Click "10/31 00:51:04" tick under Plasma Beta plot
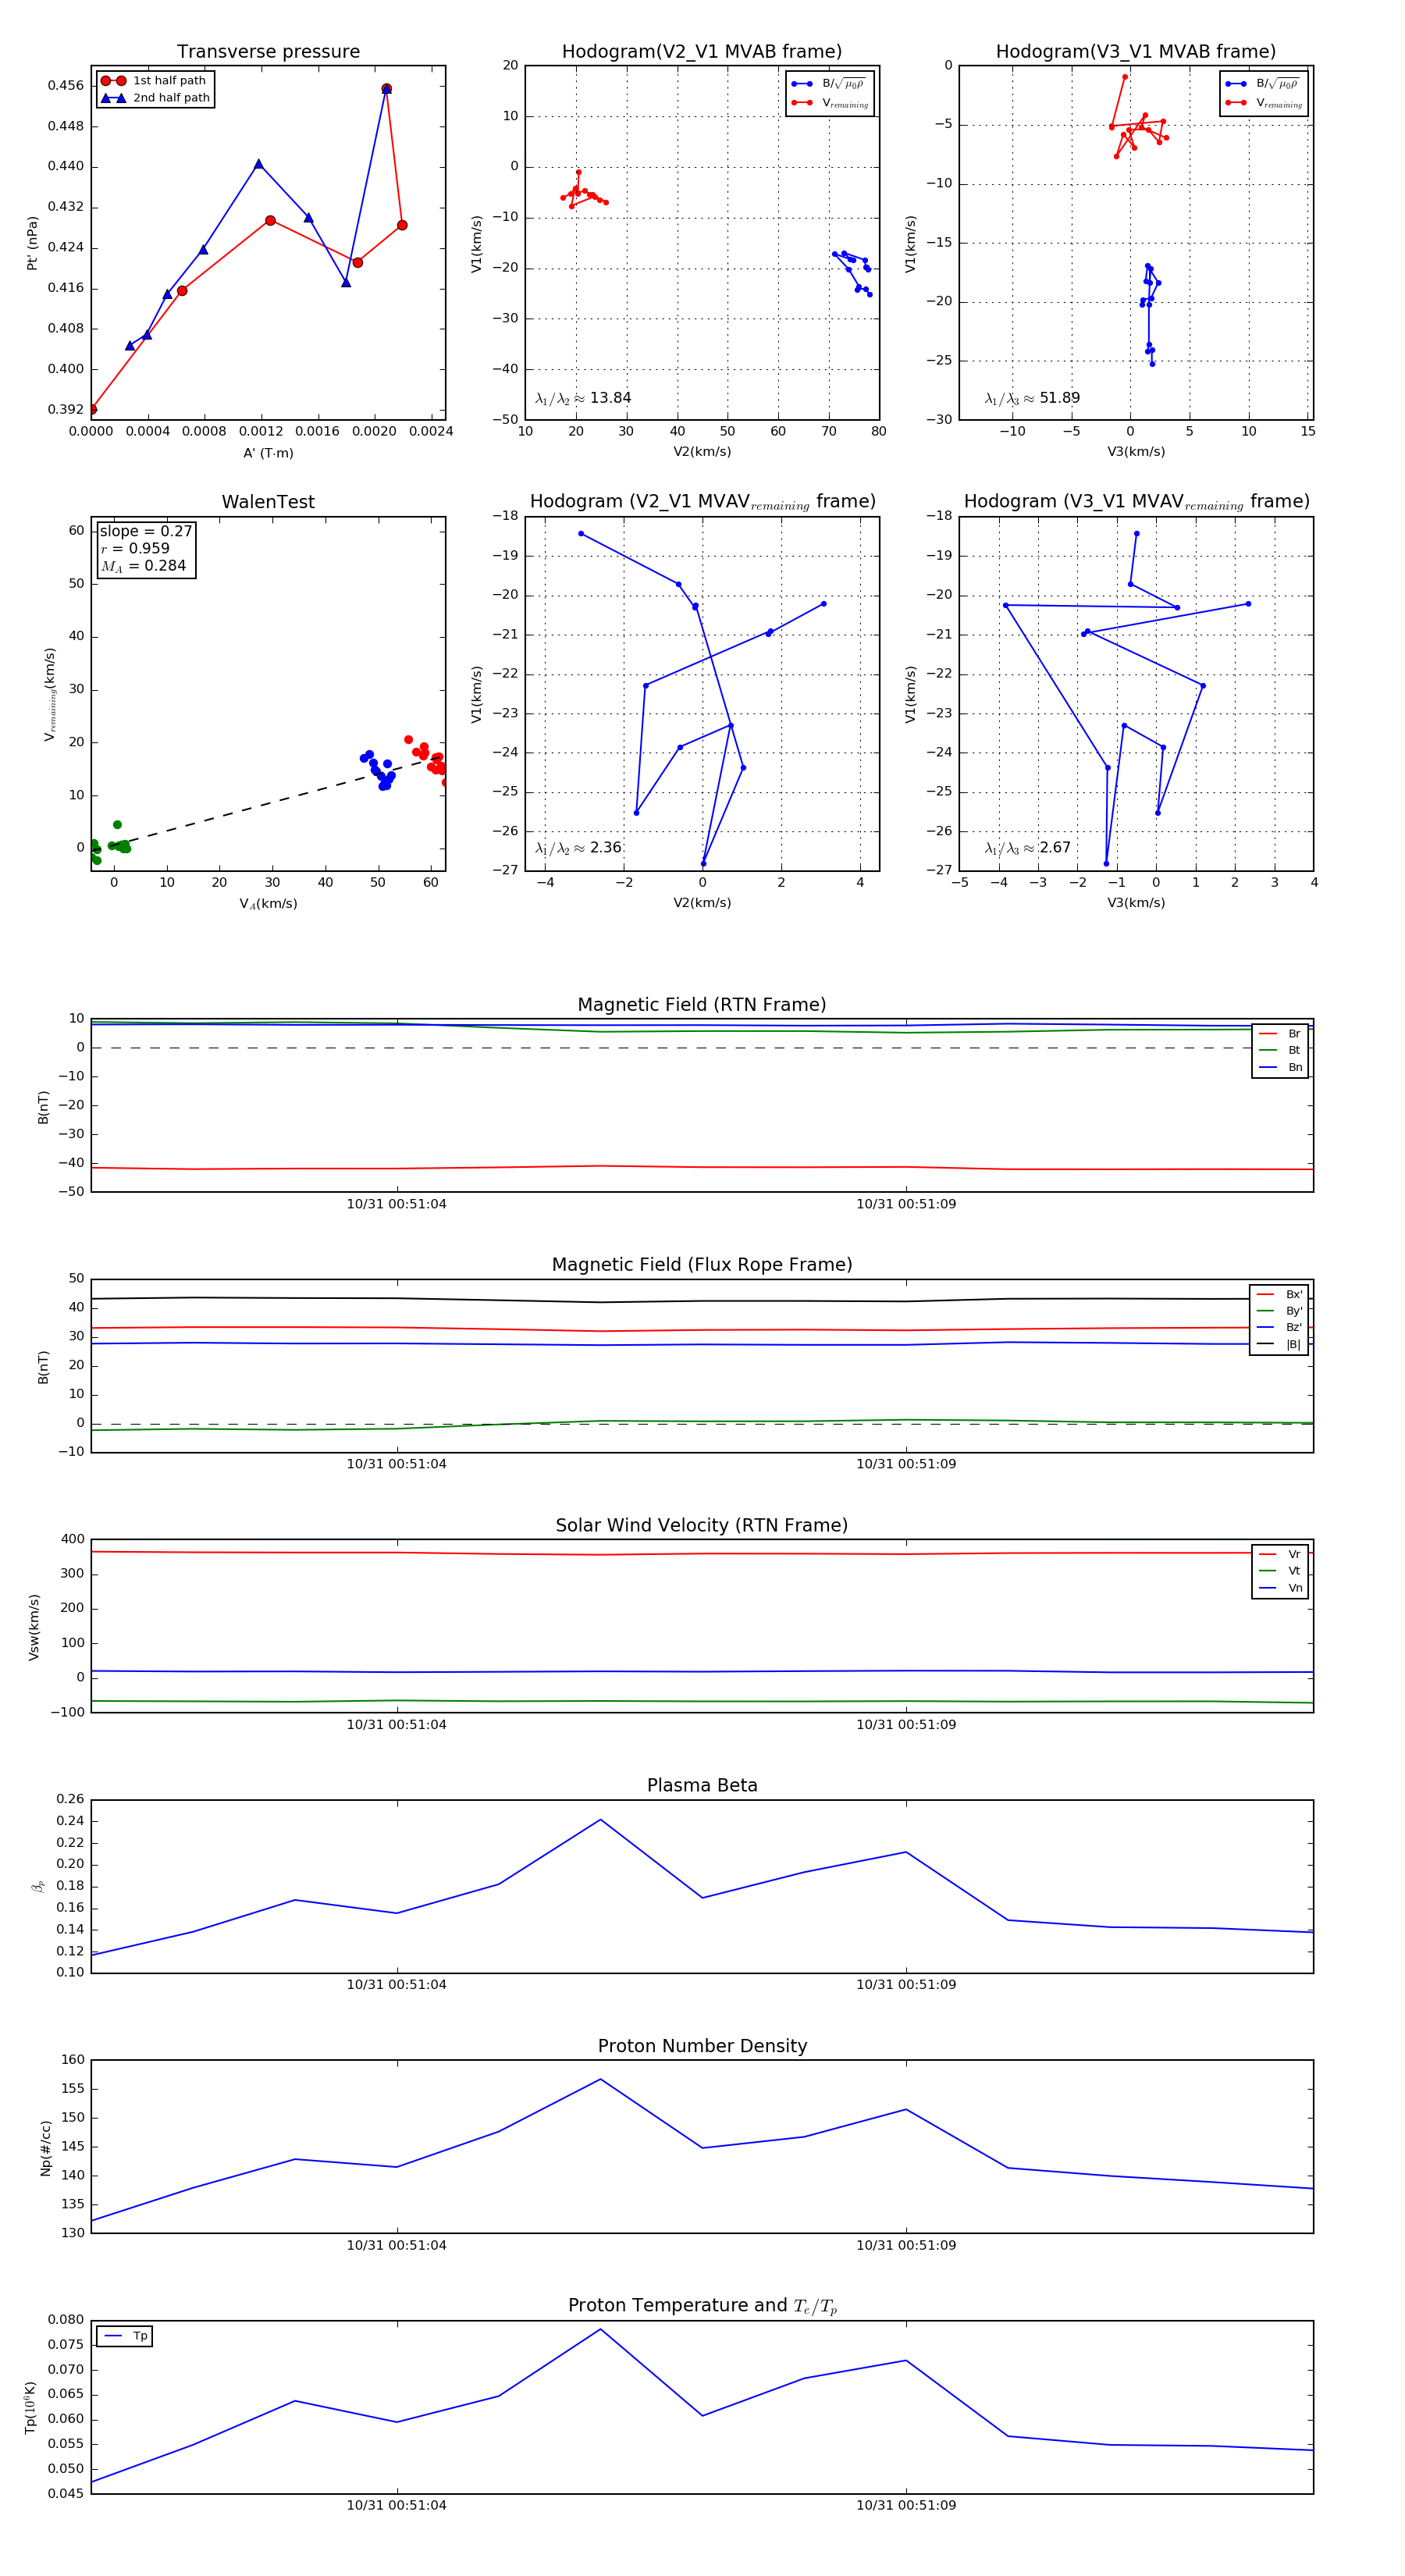Image resolution: width=1405 pixels, height=2576 pixels. click(397, 1985)
